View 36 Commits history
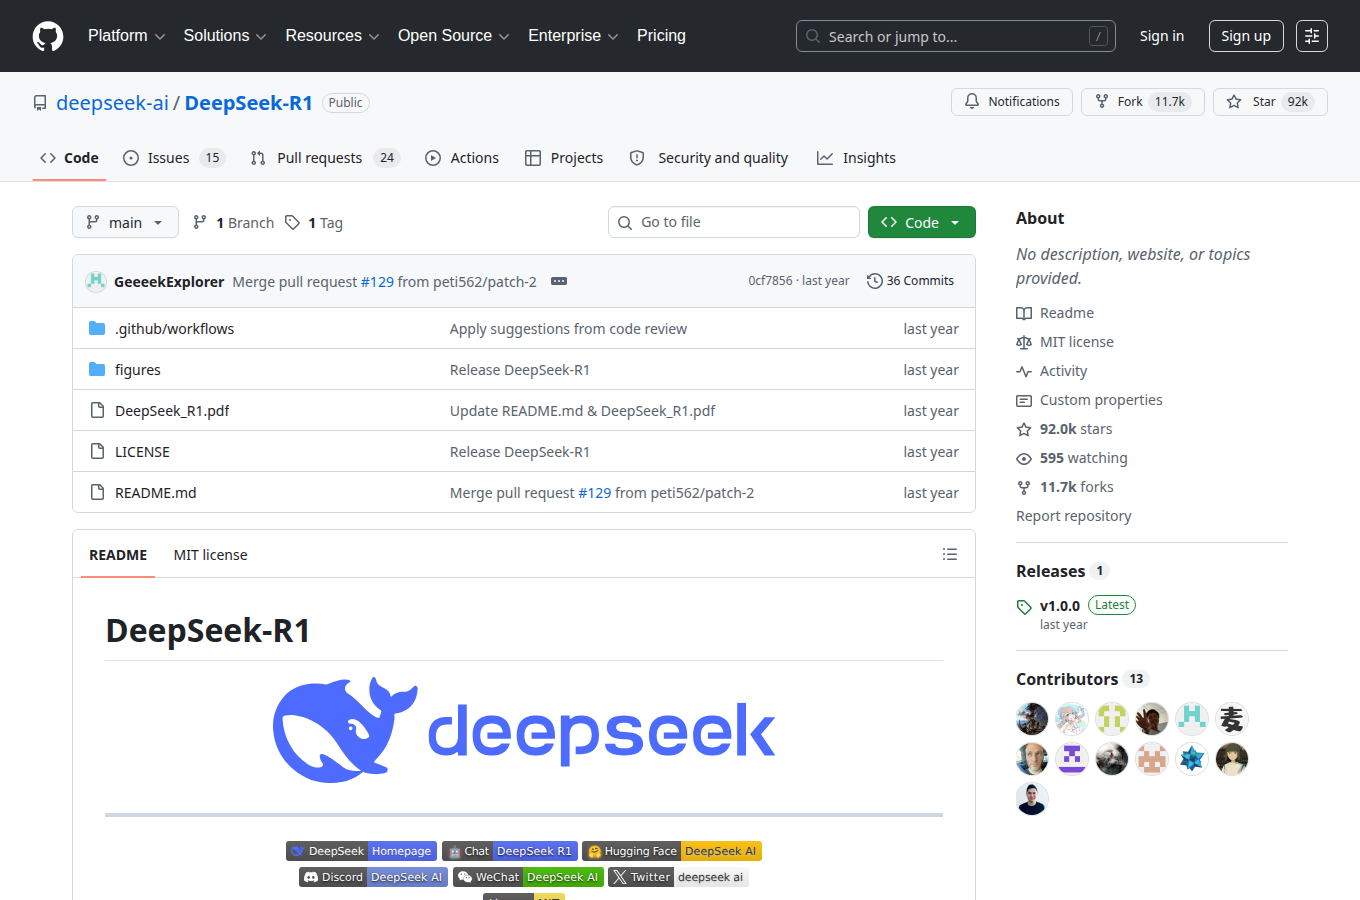This screenshot has height=900, width=1360. pyautogui.click(x=911, y=281)
